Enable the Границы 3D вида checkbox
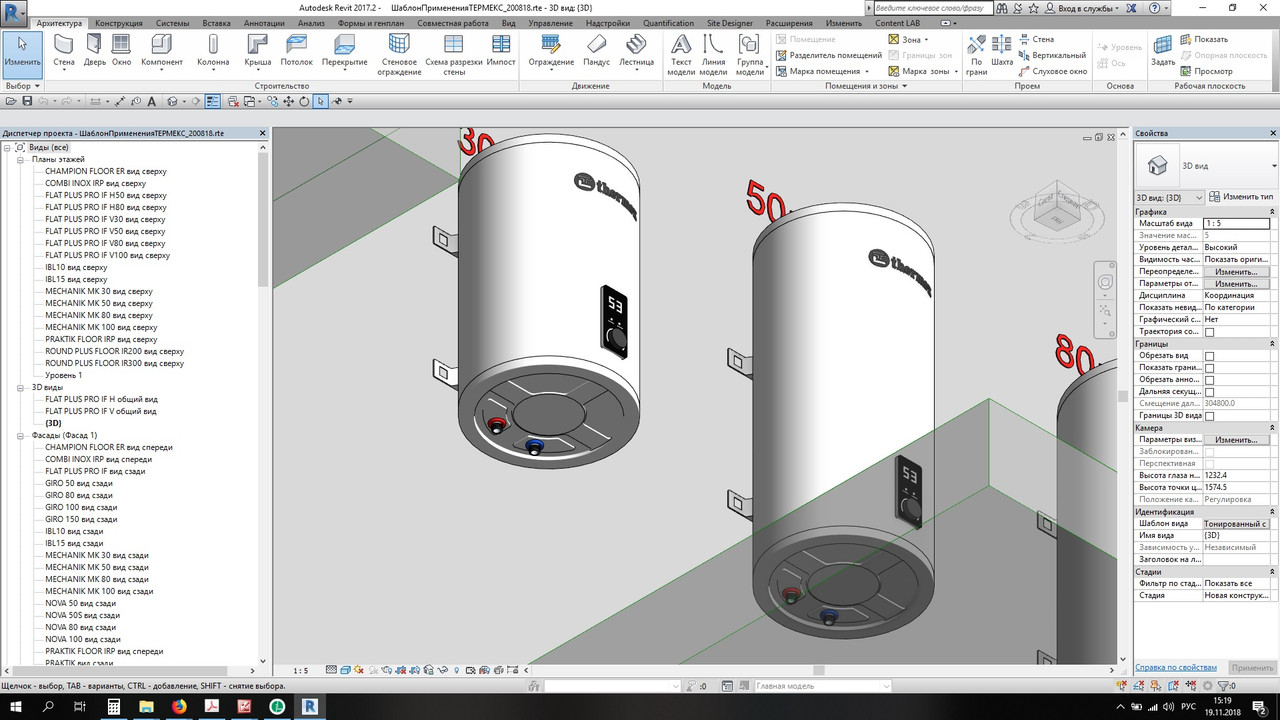 click(x=1209, y=416)
